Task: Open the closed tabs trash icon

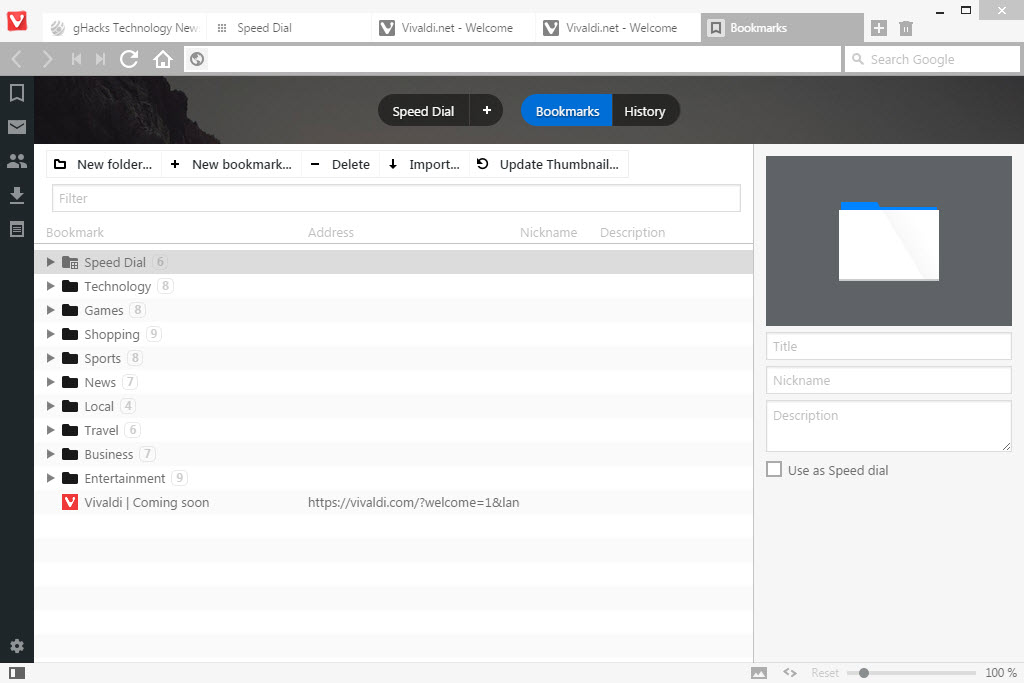Action: click(x=906, y=28)
